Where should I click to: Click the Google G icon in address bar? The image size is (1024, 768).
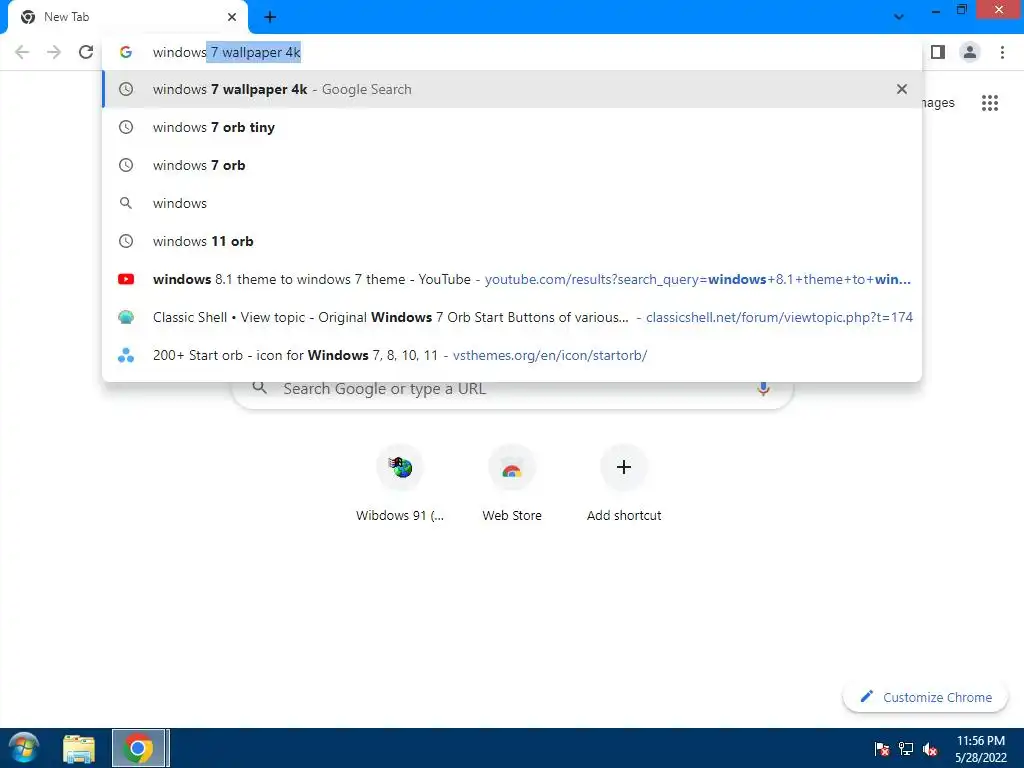coord(126,52)
